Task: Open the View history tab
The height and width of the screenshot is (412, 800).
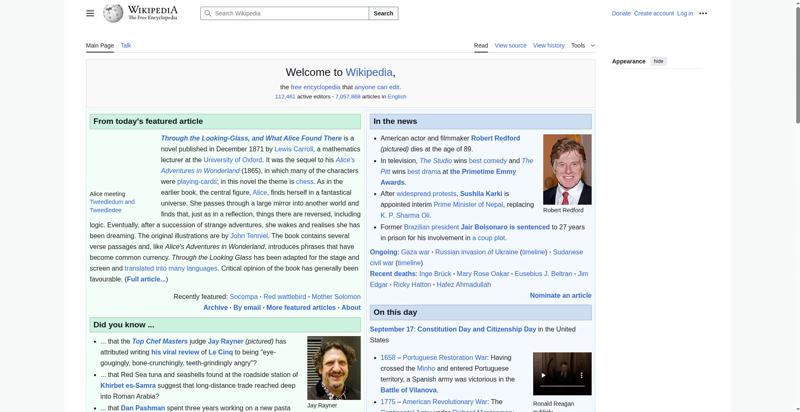Action: coord(548,45)
